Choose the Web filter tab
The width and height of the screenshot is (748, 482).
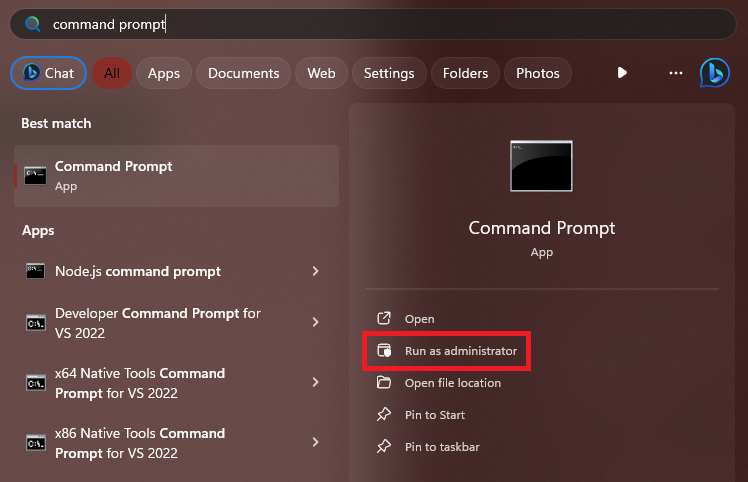(x=321, y=73)
